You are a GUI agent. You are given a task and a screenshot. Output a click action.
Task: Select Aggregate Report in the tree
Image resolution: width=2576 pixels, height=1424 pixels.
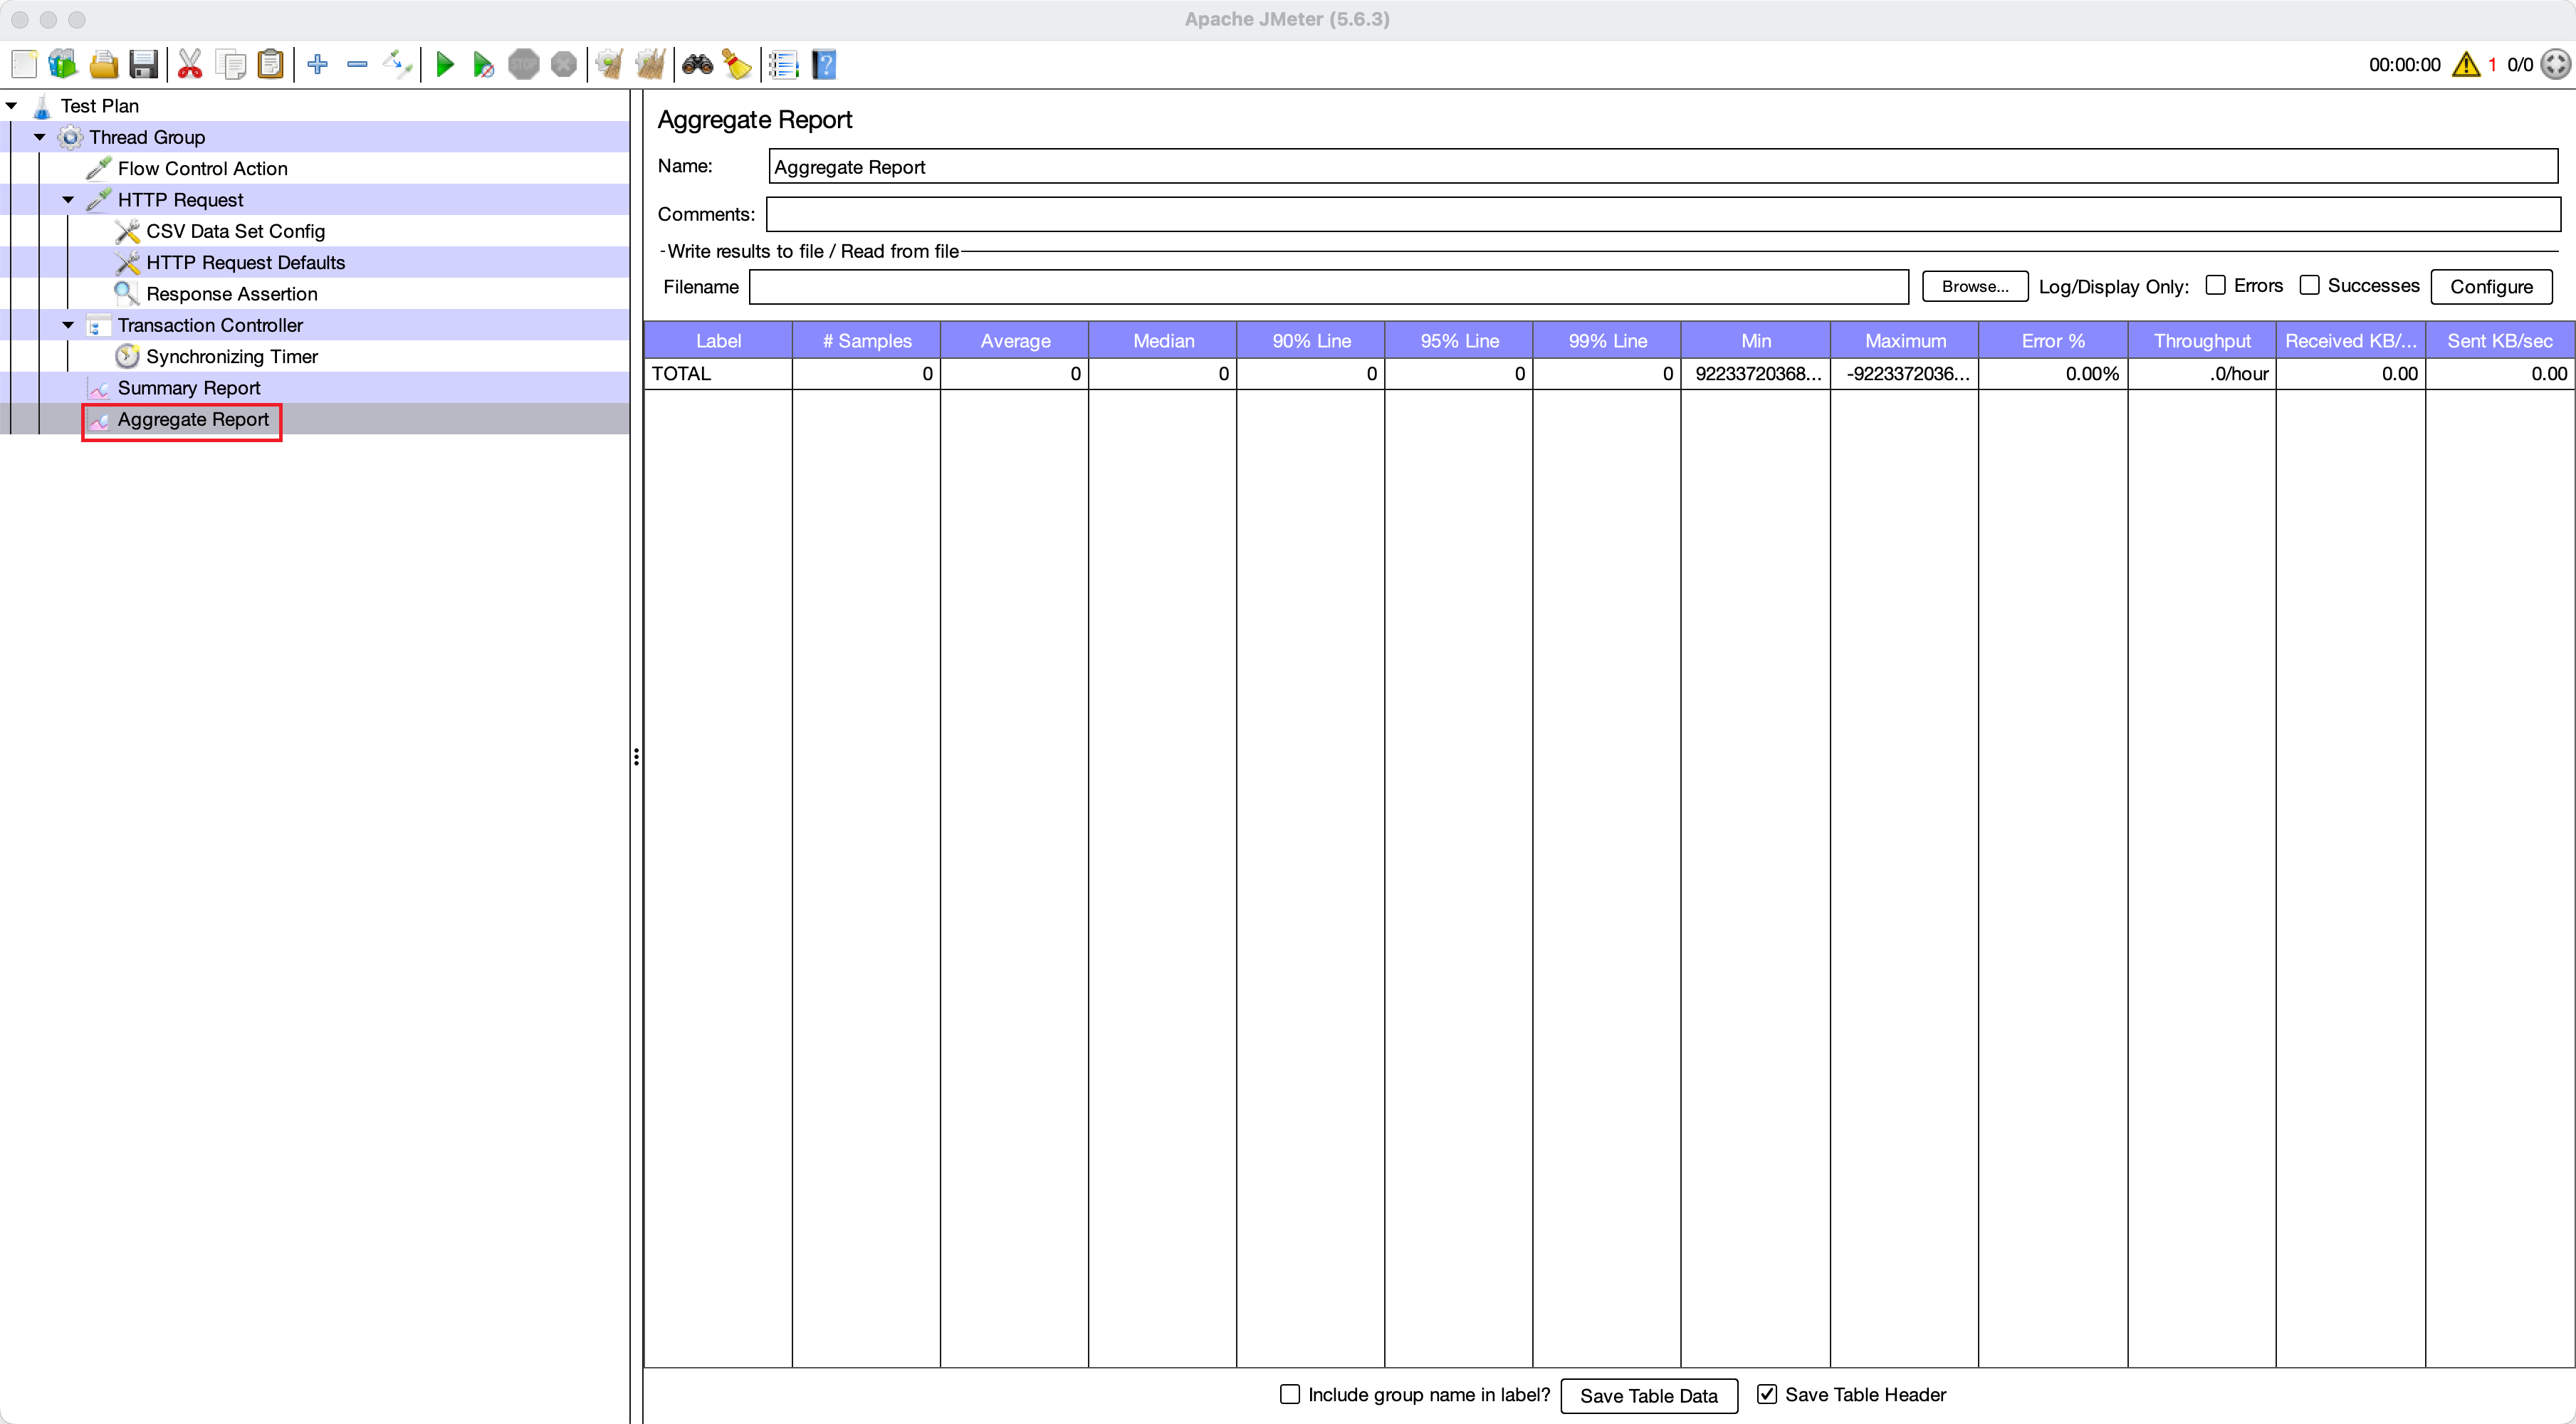click(x=193, y=419)
